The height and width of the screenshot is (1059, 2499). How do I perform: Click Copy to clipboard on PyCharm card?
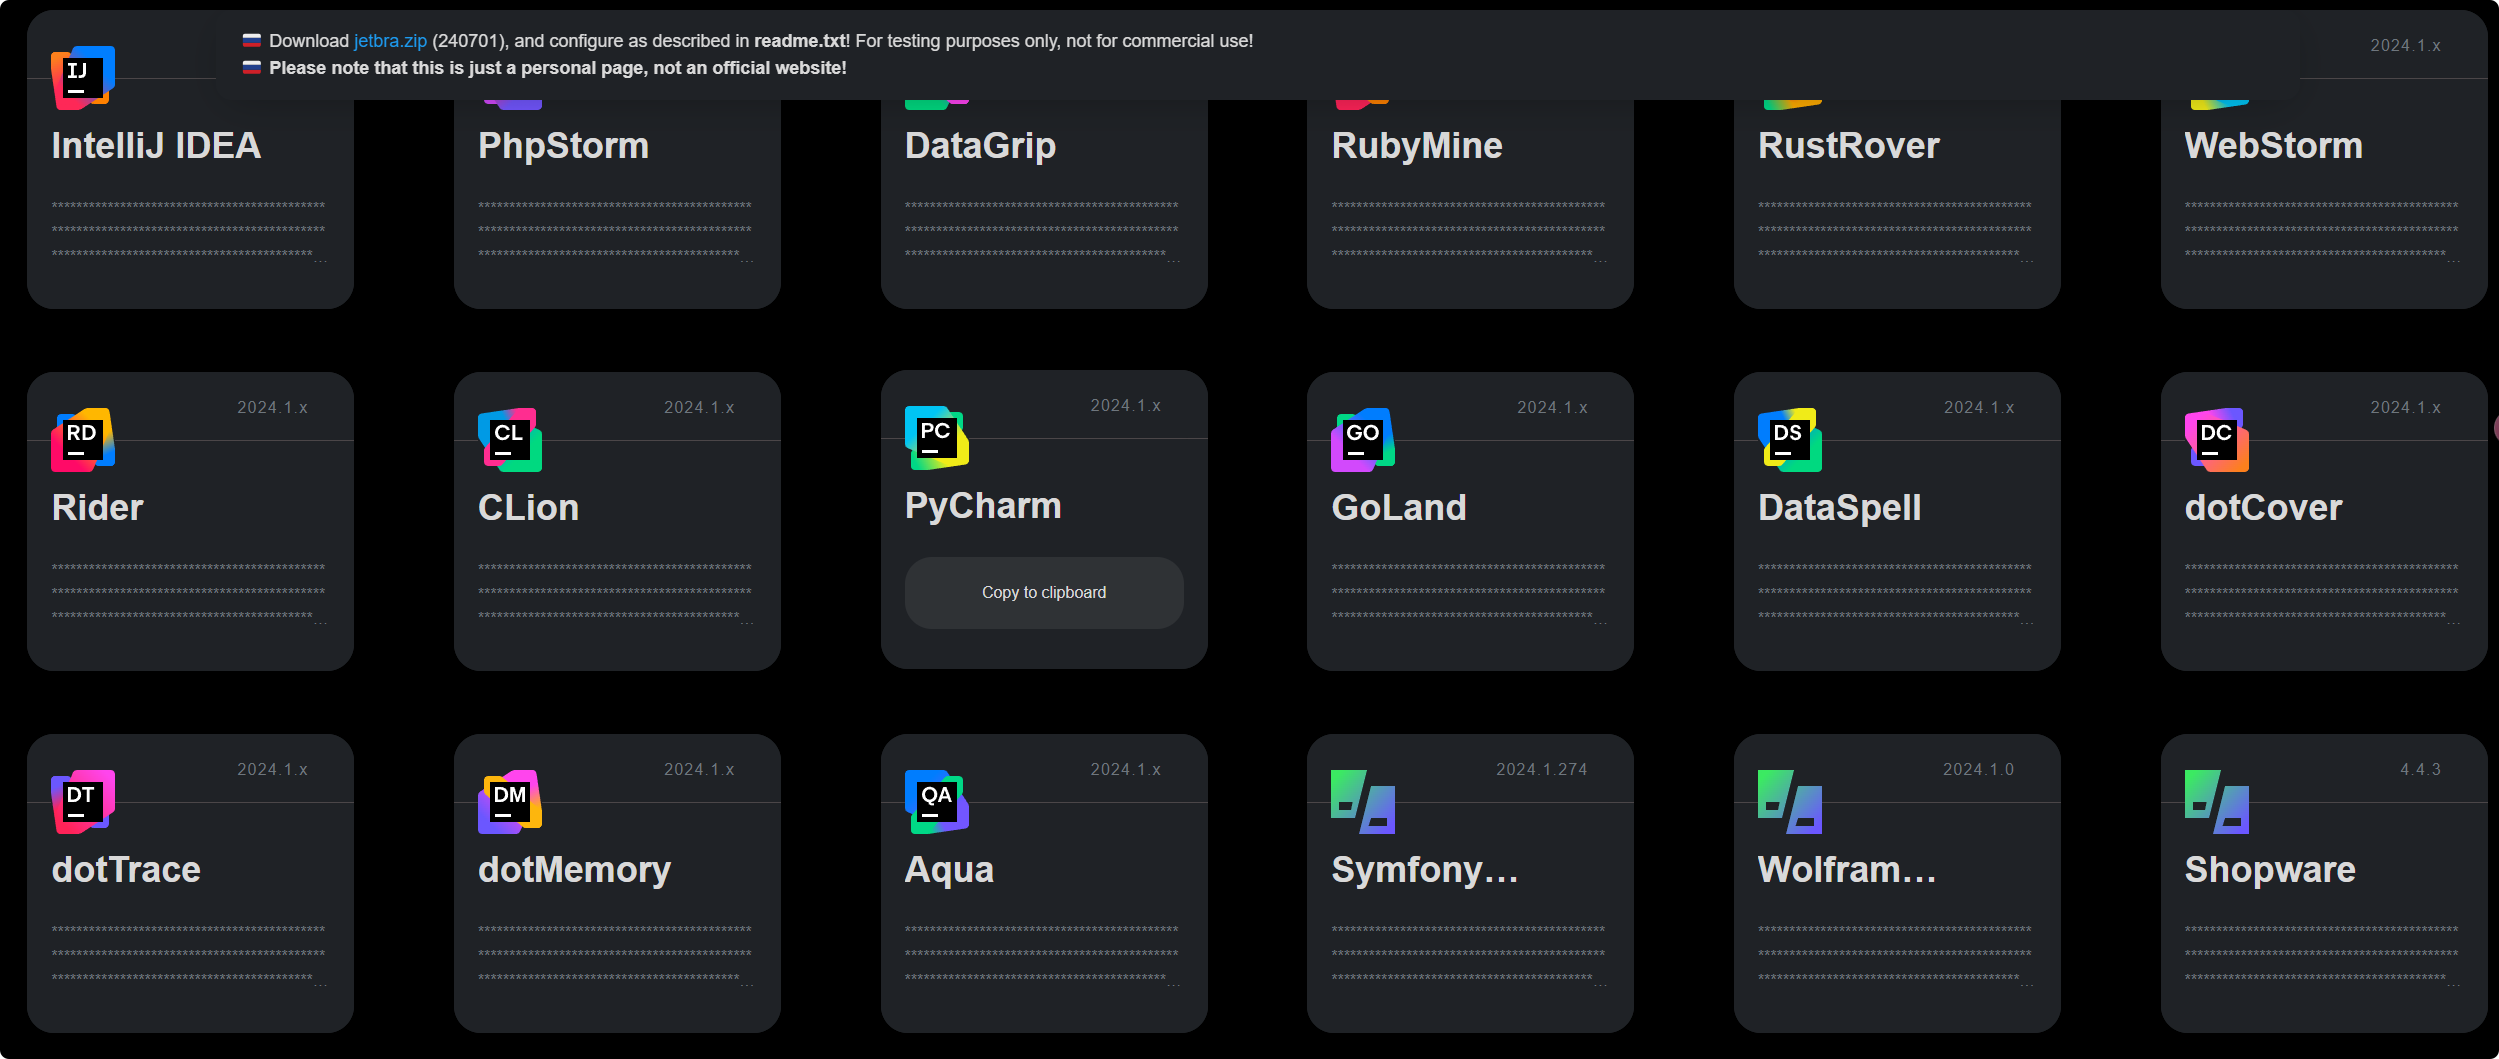[1044, 592]
